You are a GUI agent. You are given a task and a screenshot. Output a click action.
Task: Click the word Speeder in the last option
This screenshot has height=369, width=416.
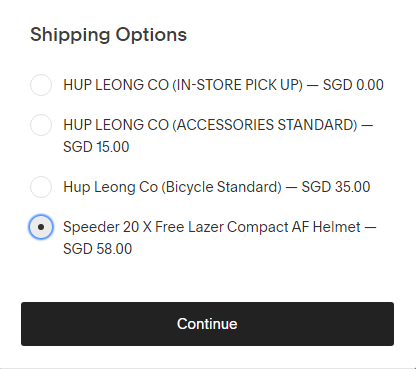point(91,227)
